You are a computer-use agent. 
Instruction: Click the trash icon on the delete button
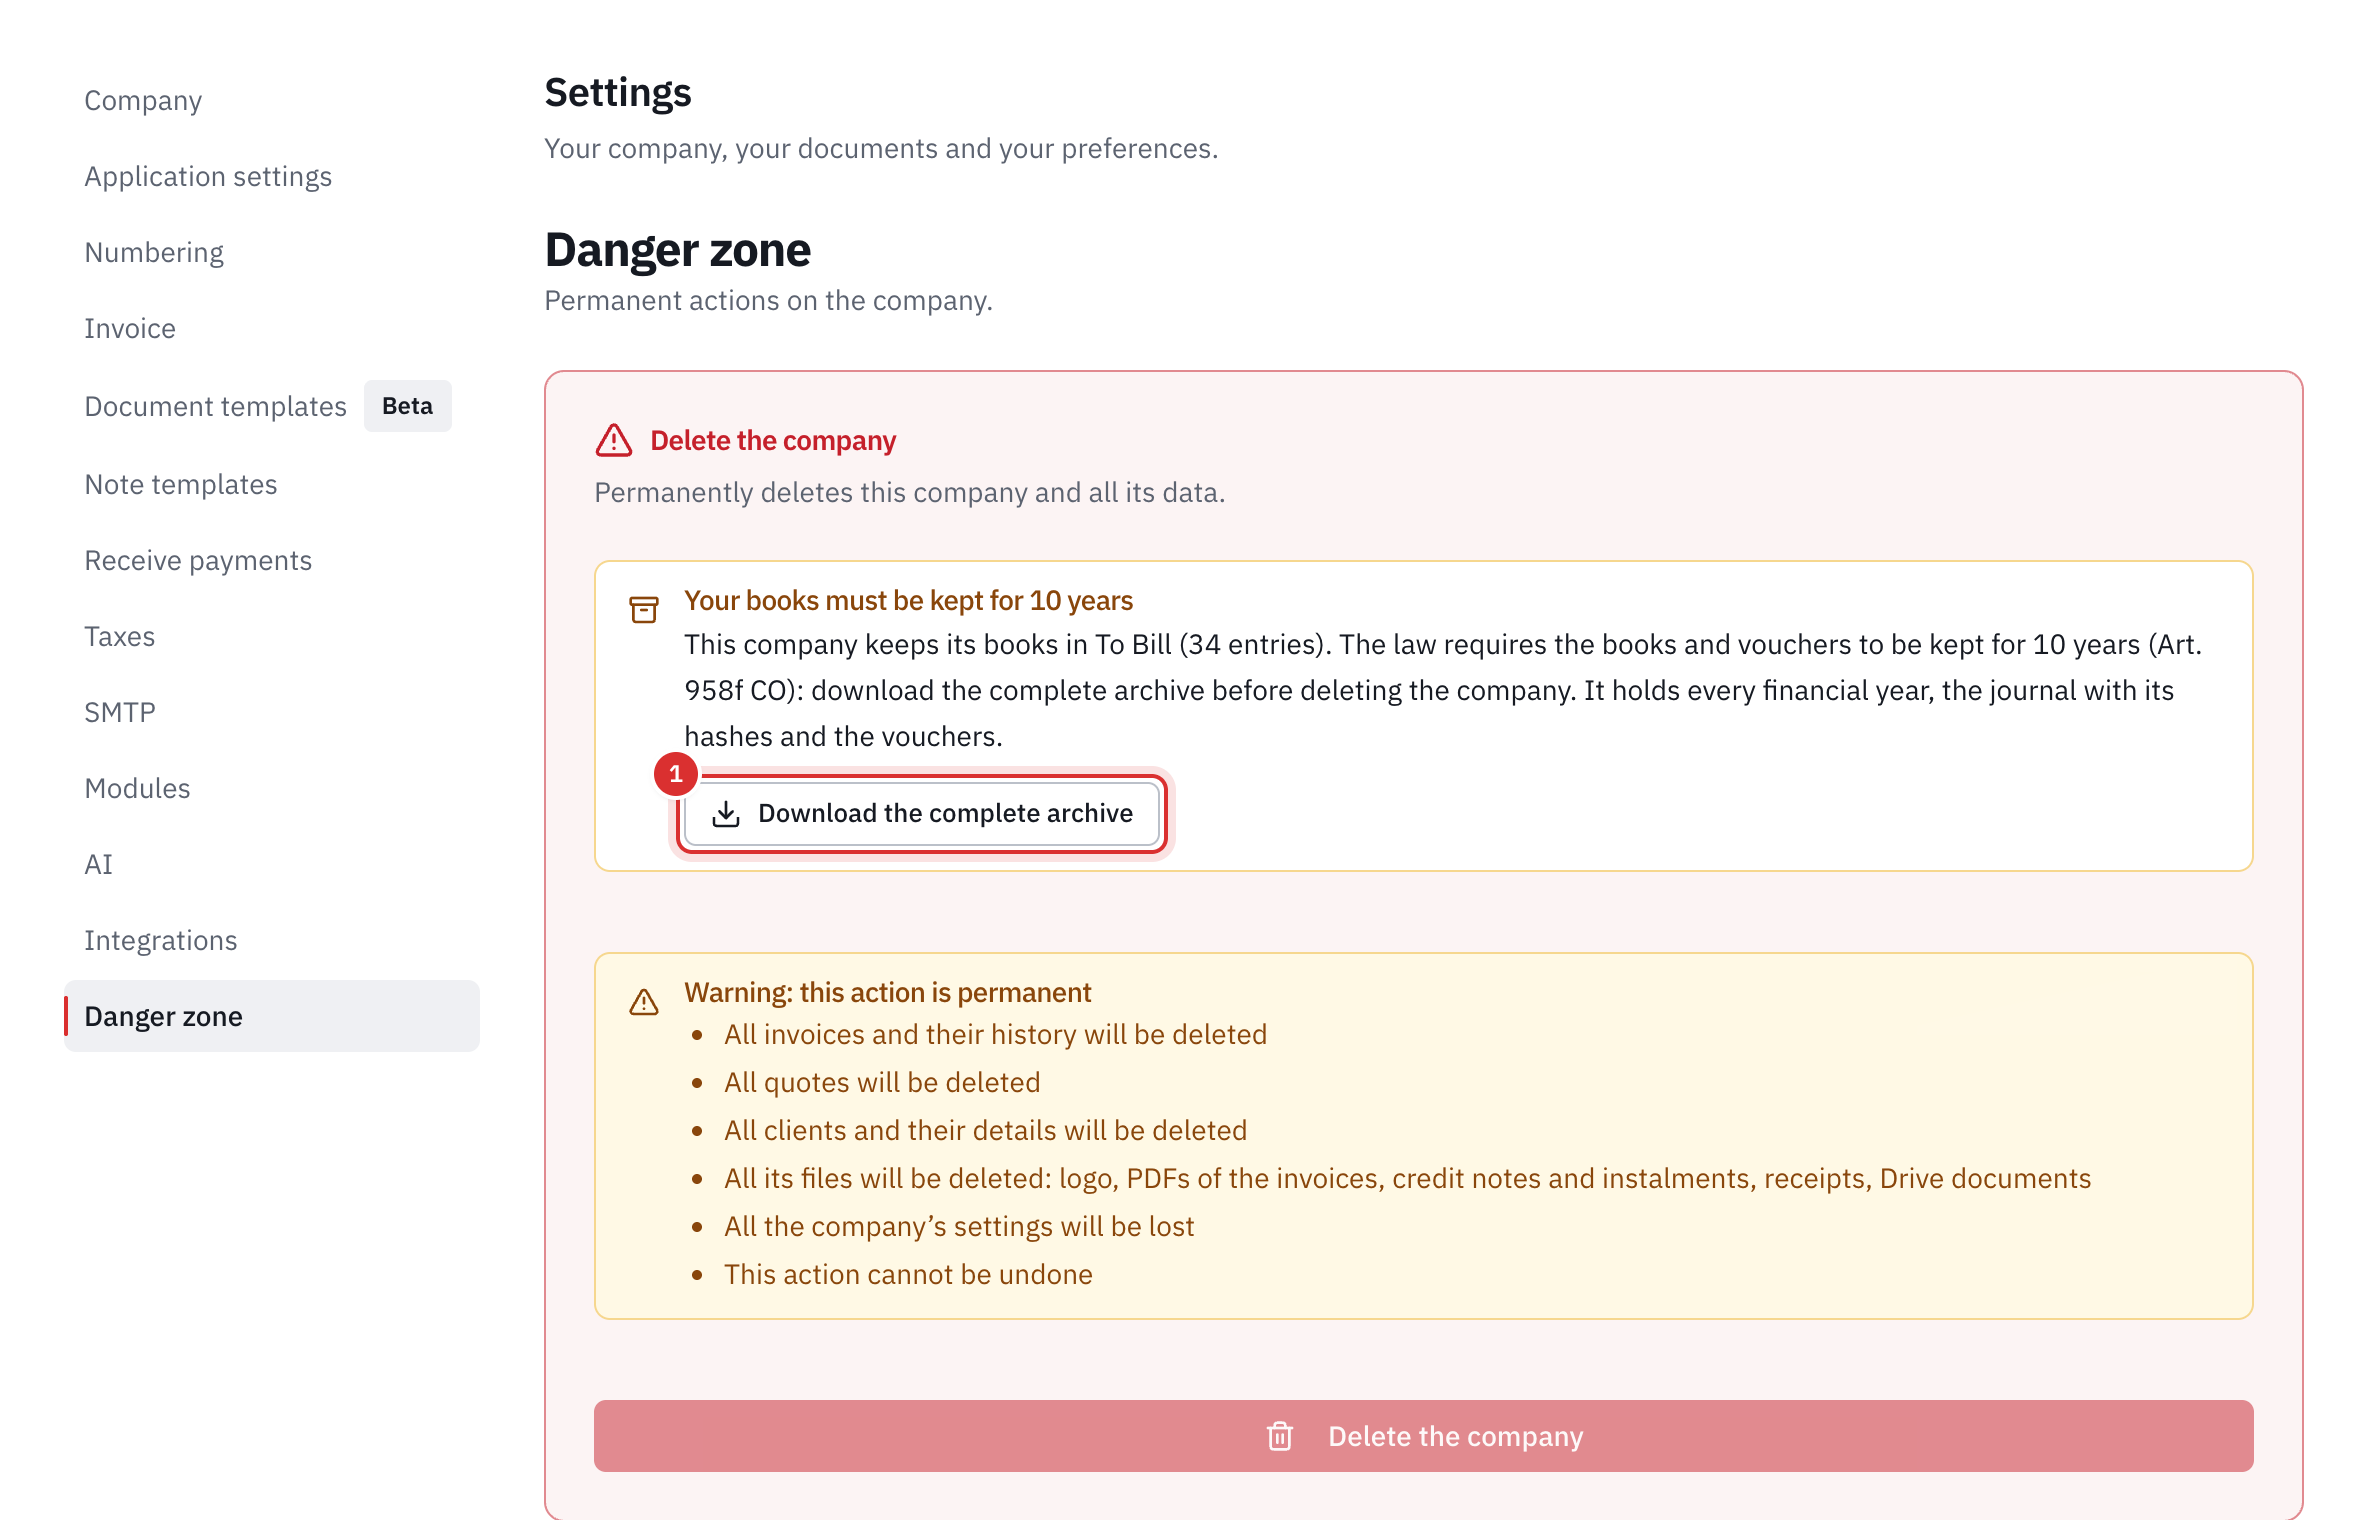click(1280, 1436)
